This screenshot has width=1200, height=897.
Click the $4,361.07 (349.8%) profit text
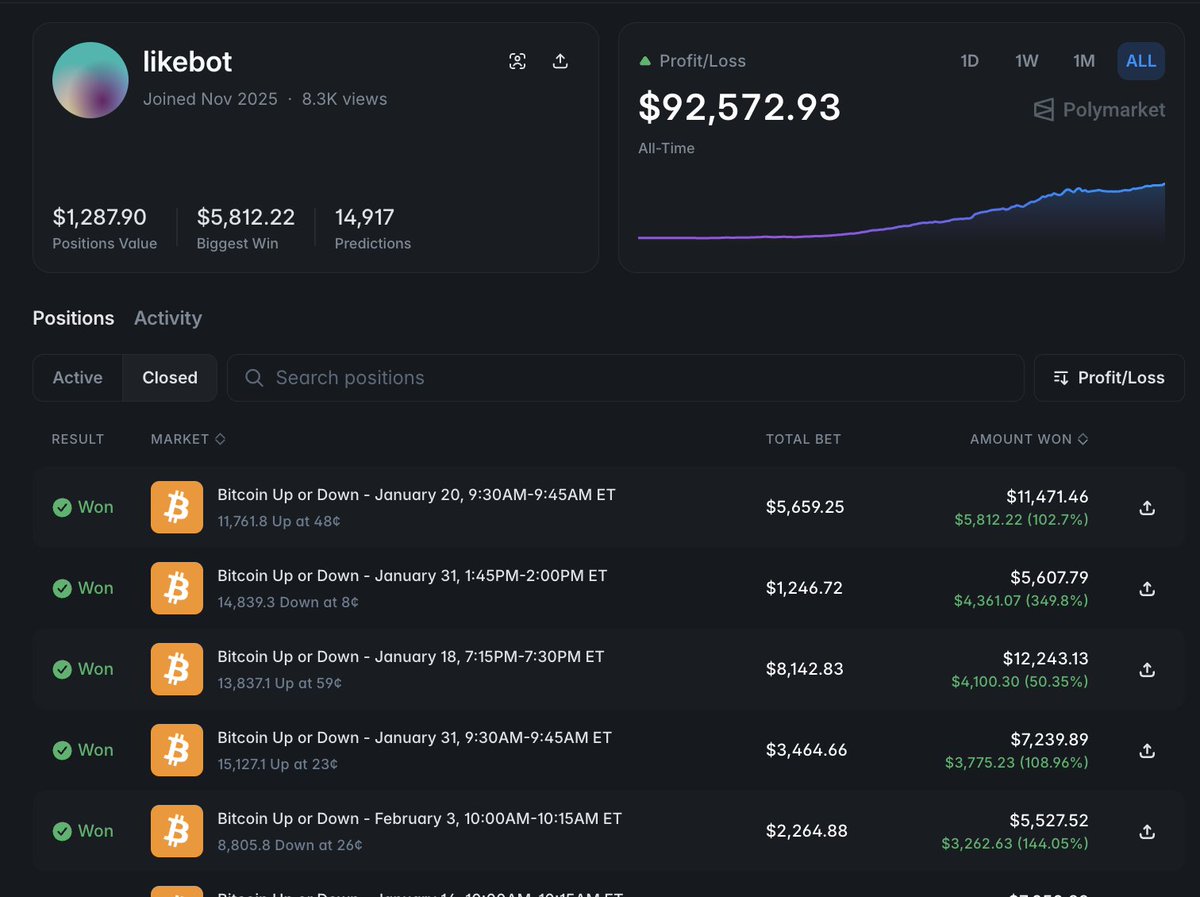point(1021,601)
